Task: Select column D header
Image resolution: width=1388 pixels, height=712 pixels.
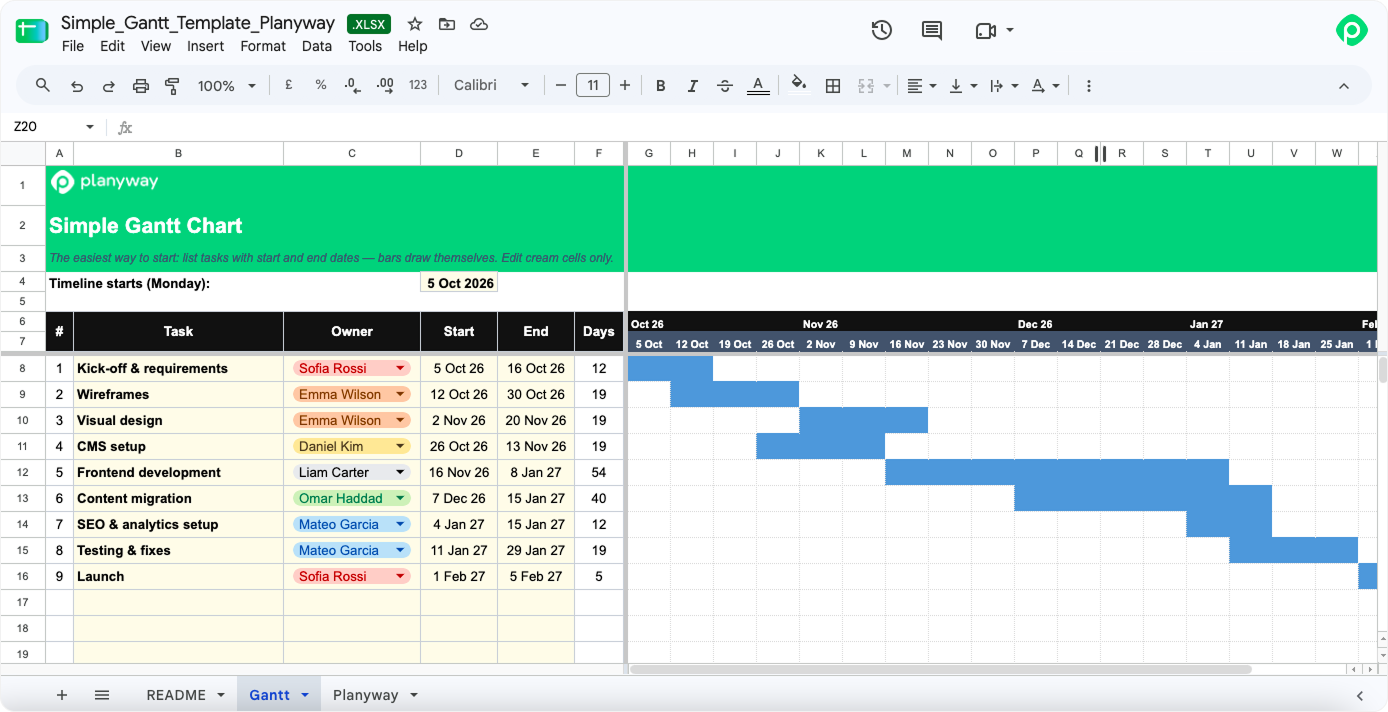Action: (x=459, y=153)
